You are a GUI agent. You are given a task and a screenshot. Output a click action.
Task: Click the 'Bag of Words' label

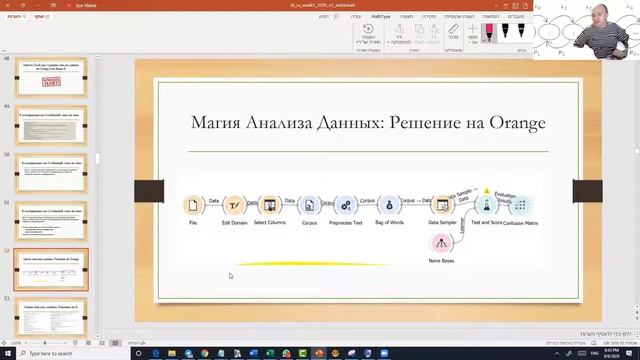389,222
